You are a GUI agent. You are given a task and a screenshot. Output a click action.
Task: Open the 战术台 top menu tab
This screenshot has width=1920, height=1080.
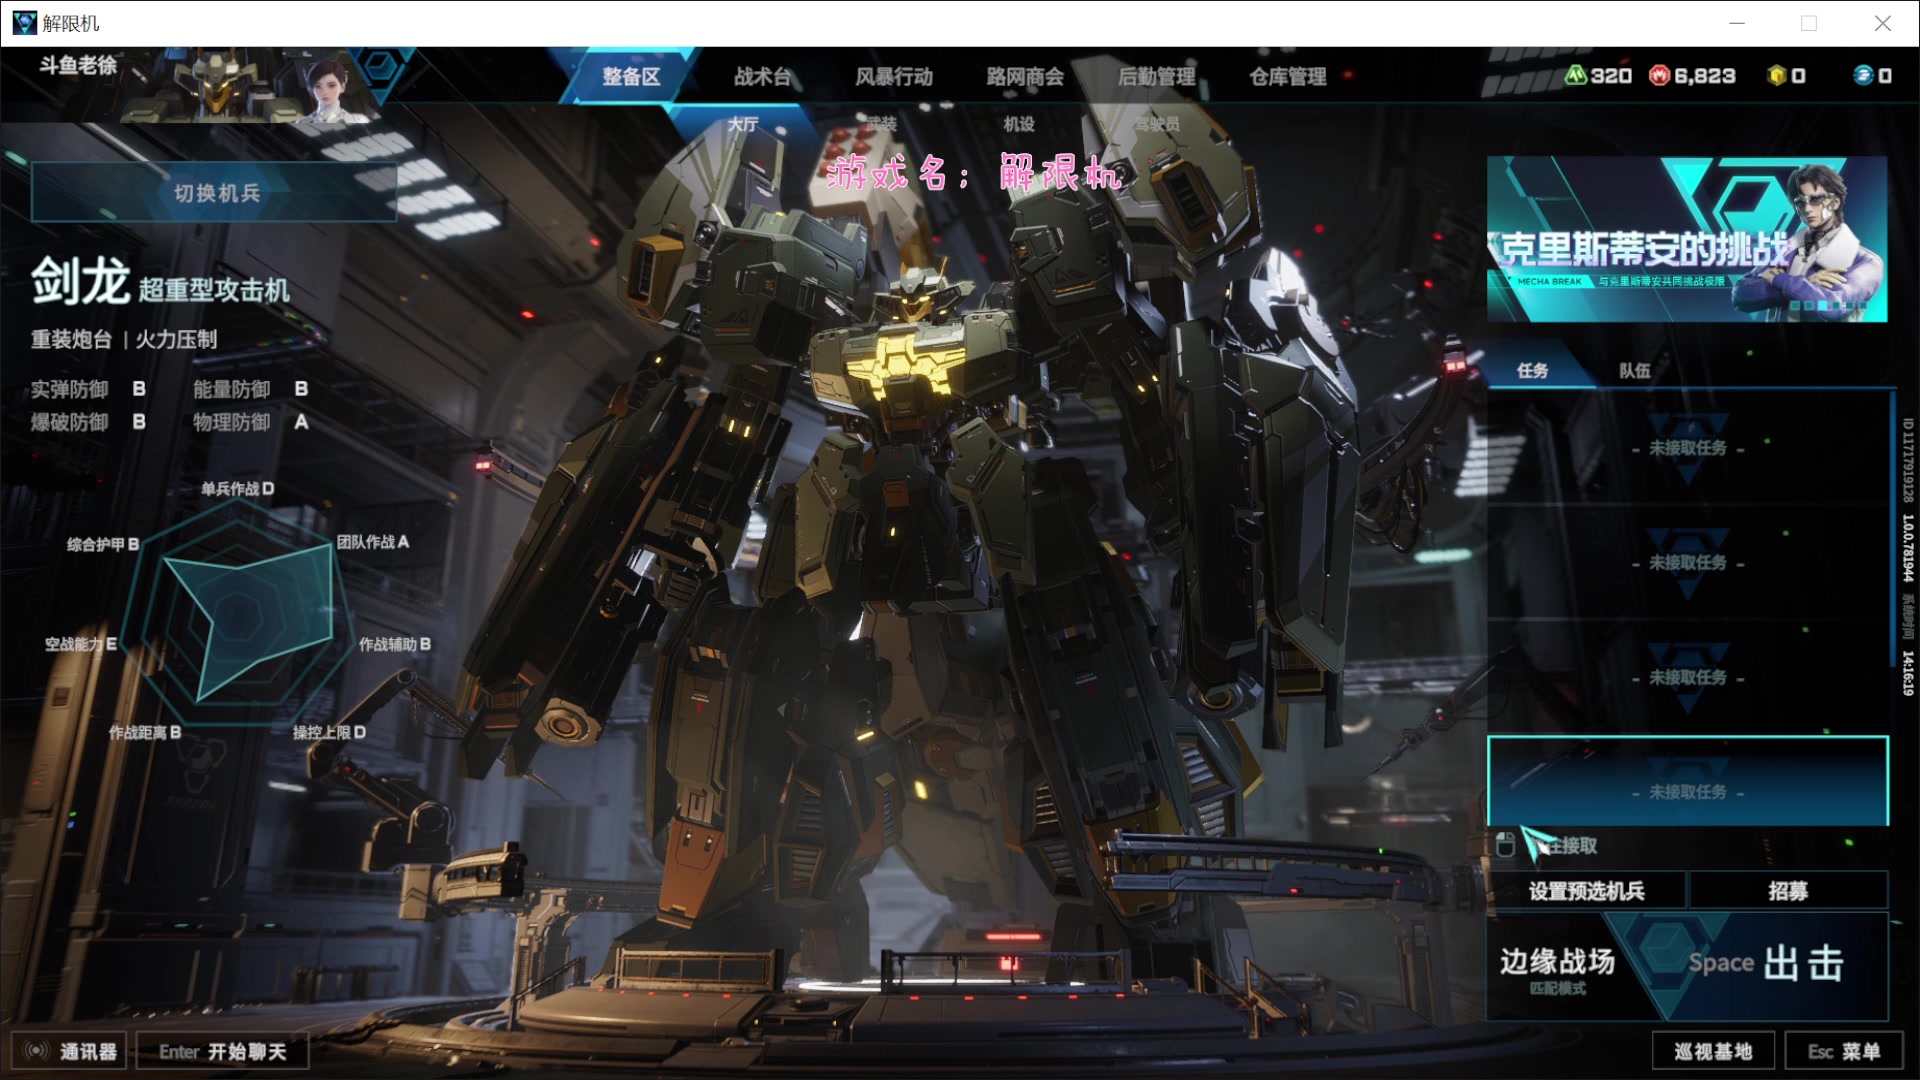point(762,76)
